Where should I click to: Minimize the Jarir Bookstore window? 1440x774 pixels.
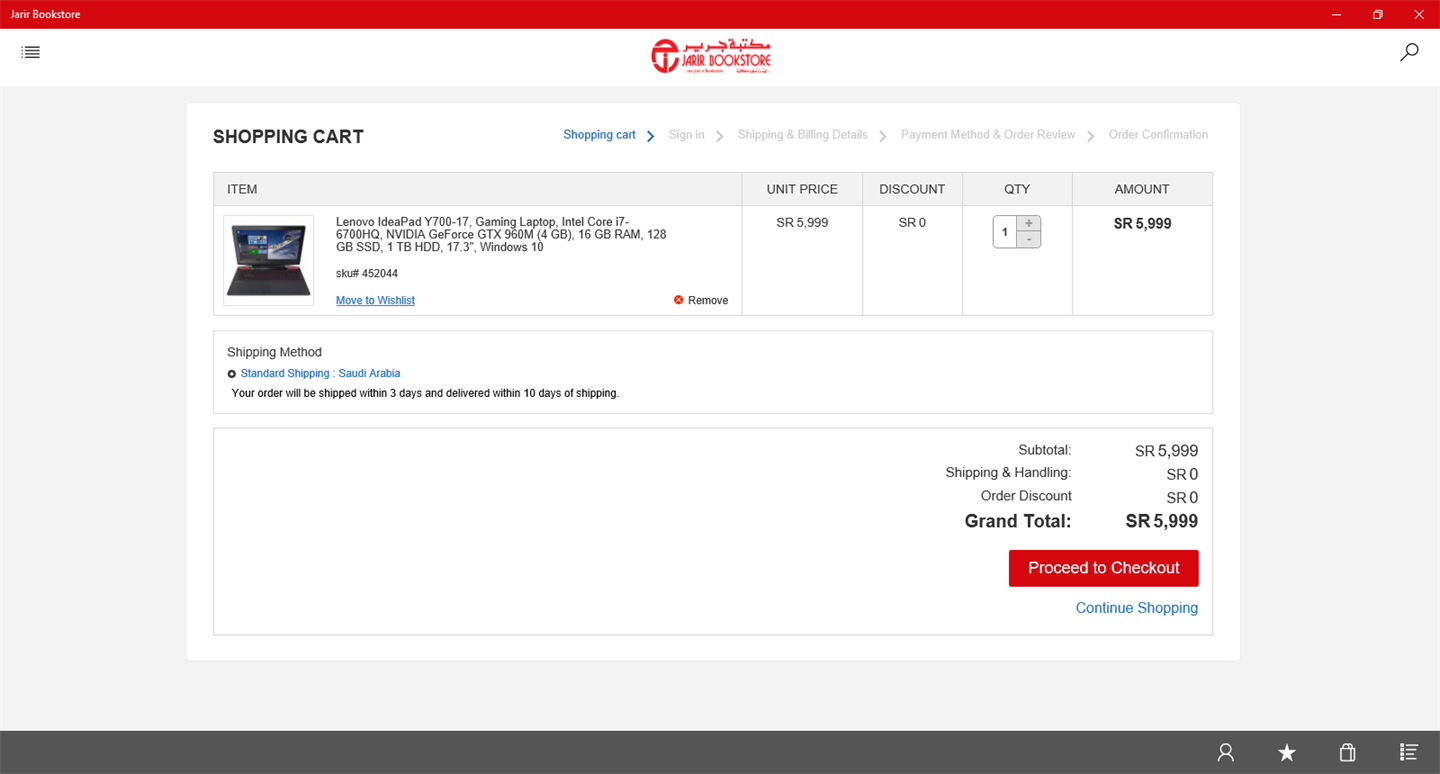click(1337, 14)
